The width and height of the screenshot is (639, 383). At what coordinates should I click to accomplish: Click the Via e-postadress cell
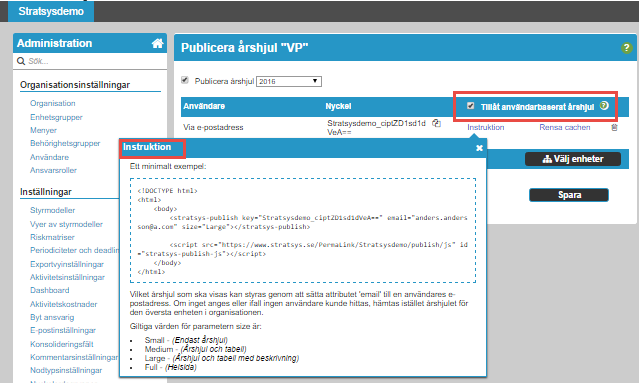(213, 127)
